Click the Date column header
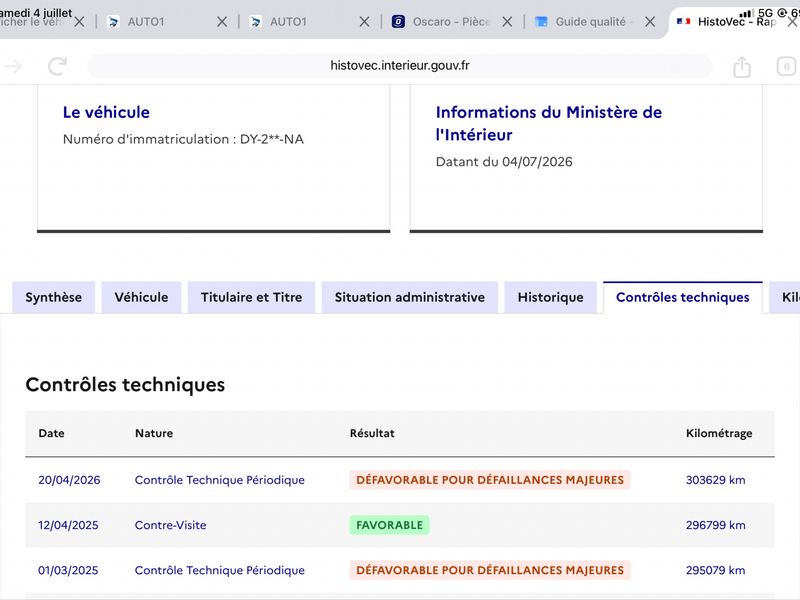This screenshot has width=800, height=600. pos(52,433)
